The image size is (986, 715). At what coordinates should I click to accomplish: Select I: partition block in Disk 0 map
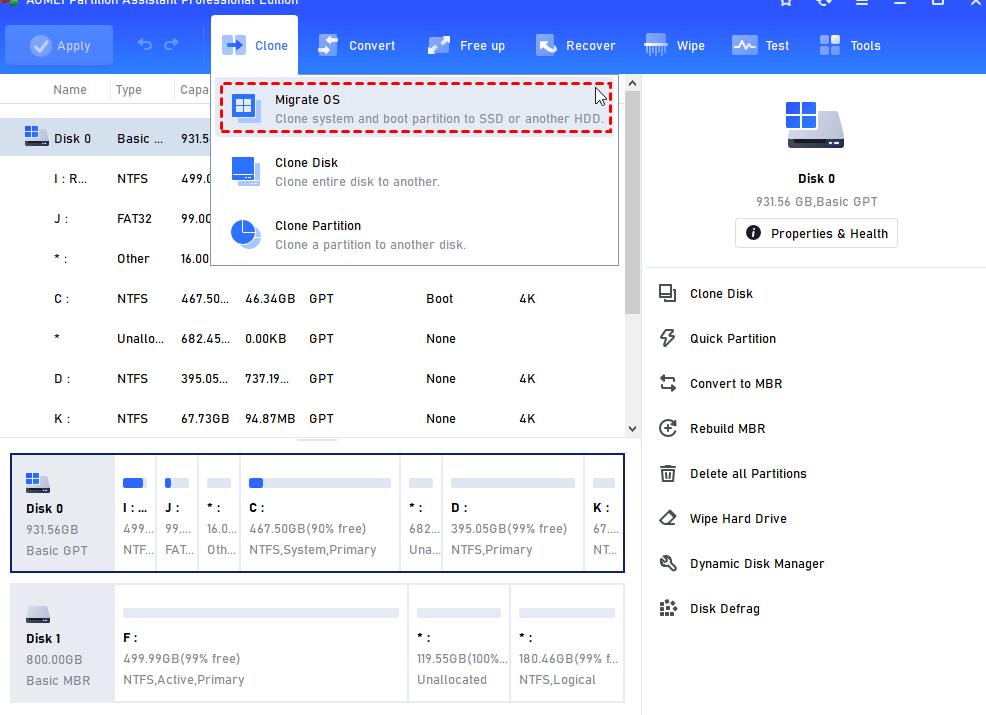click(x=135, y=513)
